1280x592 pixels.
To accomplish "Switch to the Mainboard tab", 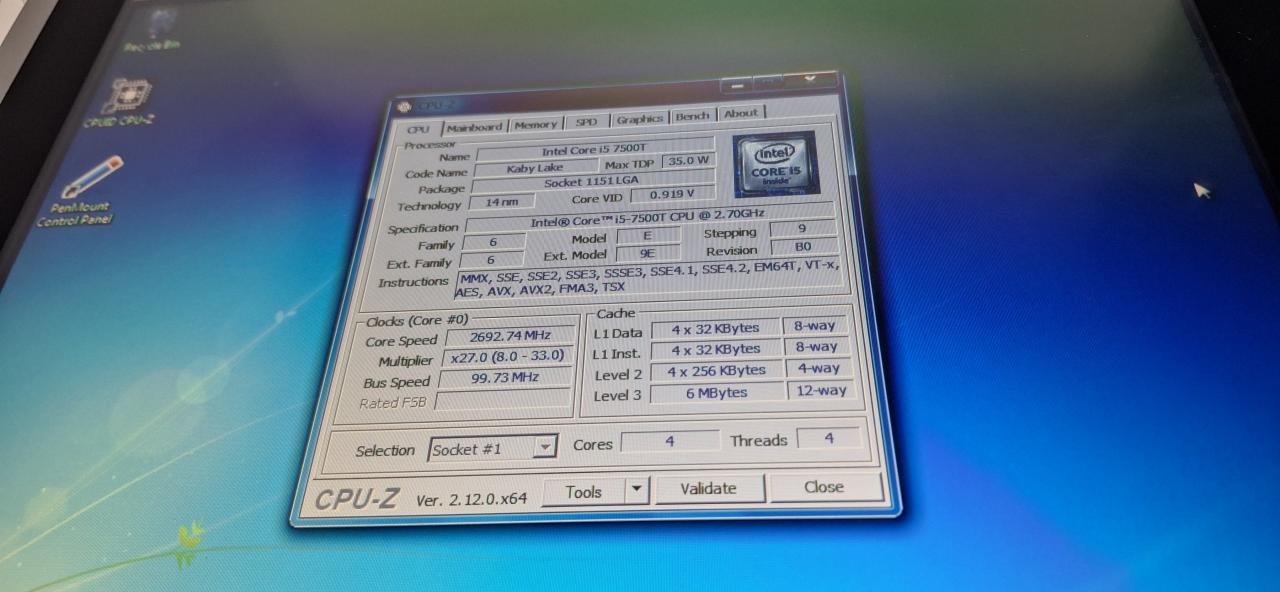I will 475,127.
